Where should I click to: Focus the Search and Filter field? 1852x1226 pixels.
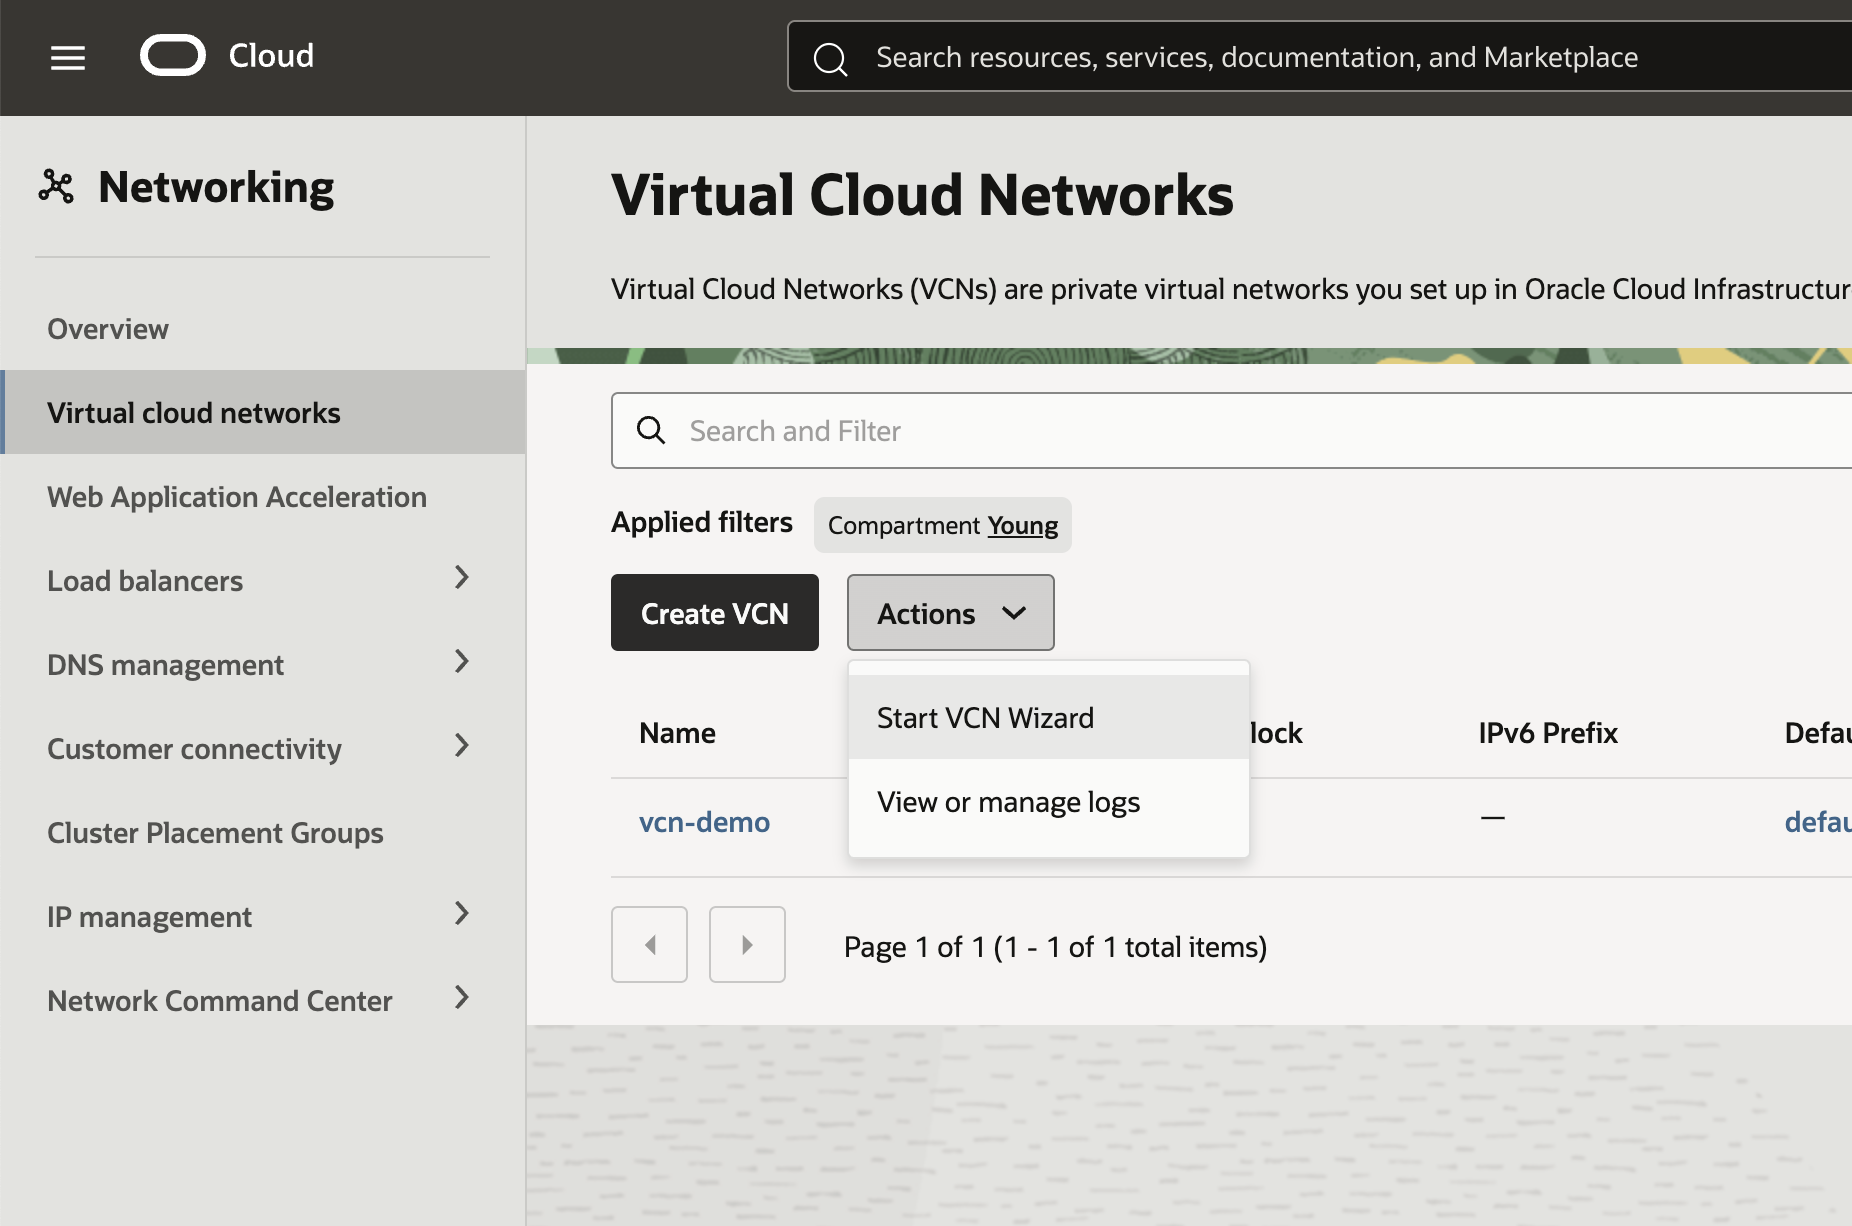point(1200,431)
